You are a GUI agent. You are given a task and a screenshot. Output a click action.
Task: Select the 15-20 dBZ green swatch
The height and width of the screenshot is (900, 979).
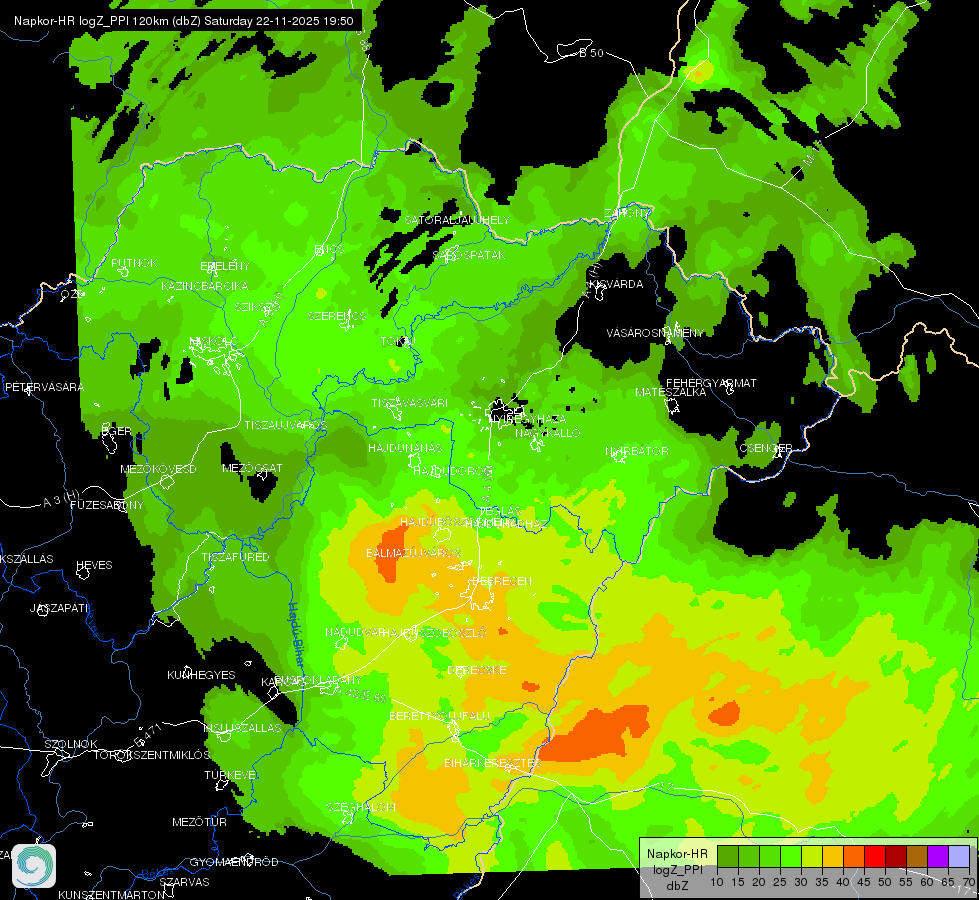pyautogui.click(x=749, y=856)
